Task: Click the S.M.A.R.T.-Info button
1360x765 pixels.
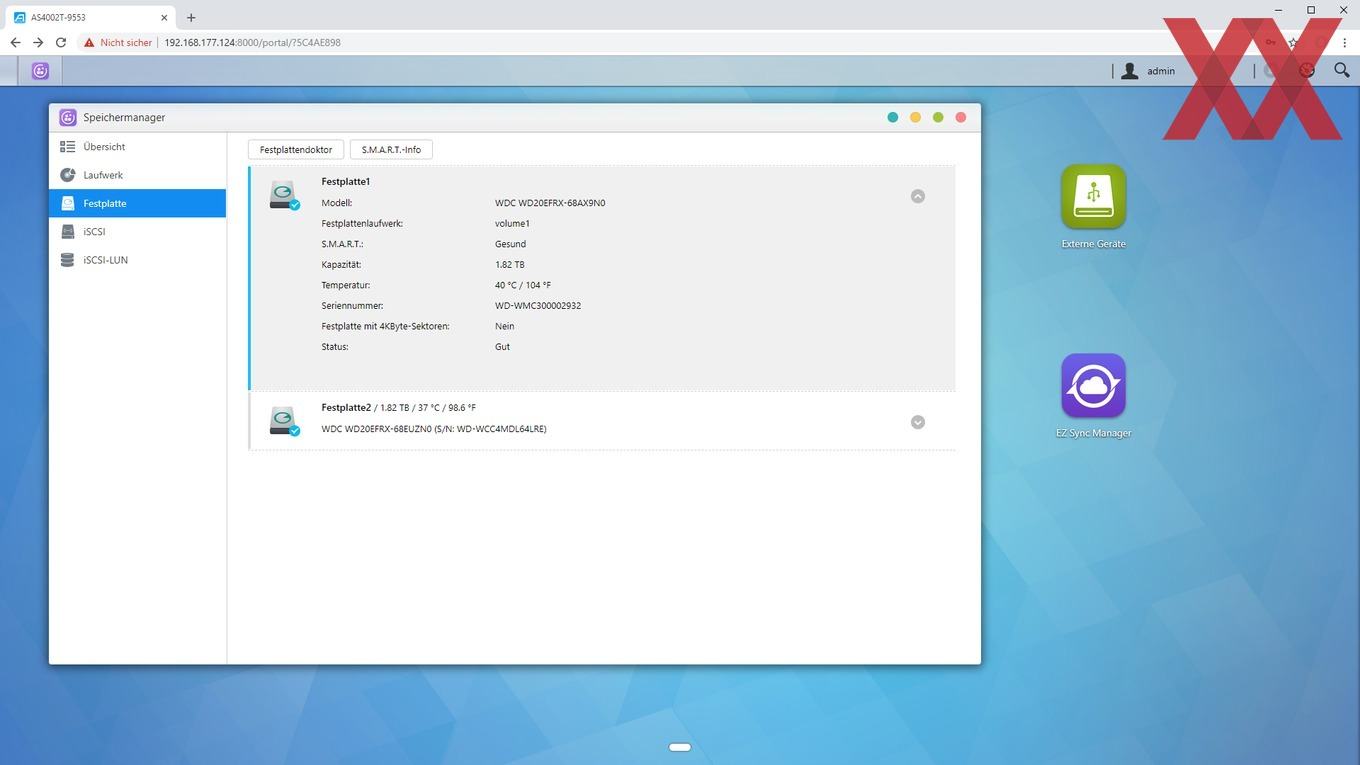Action: click(391, 149)
